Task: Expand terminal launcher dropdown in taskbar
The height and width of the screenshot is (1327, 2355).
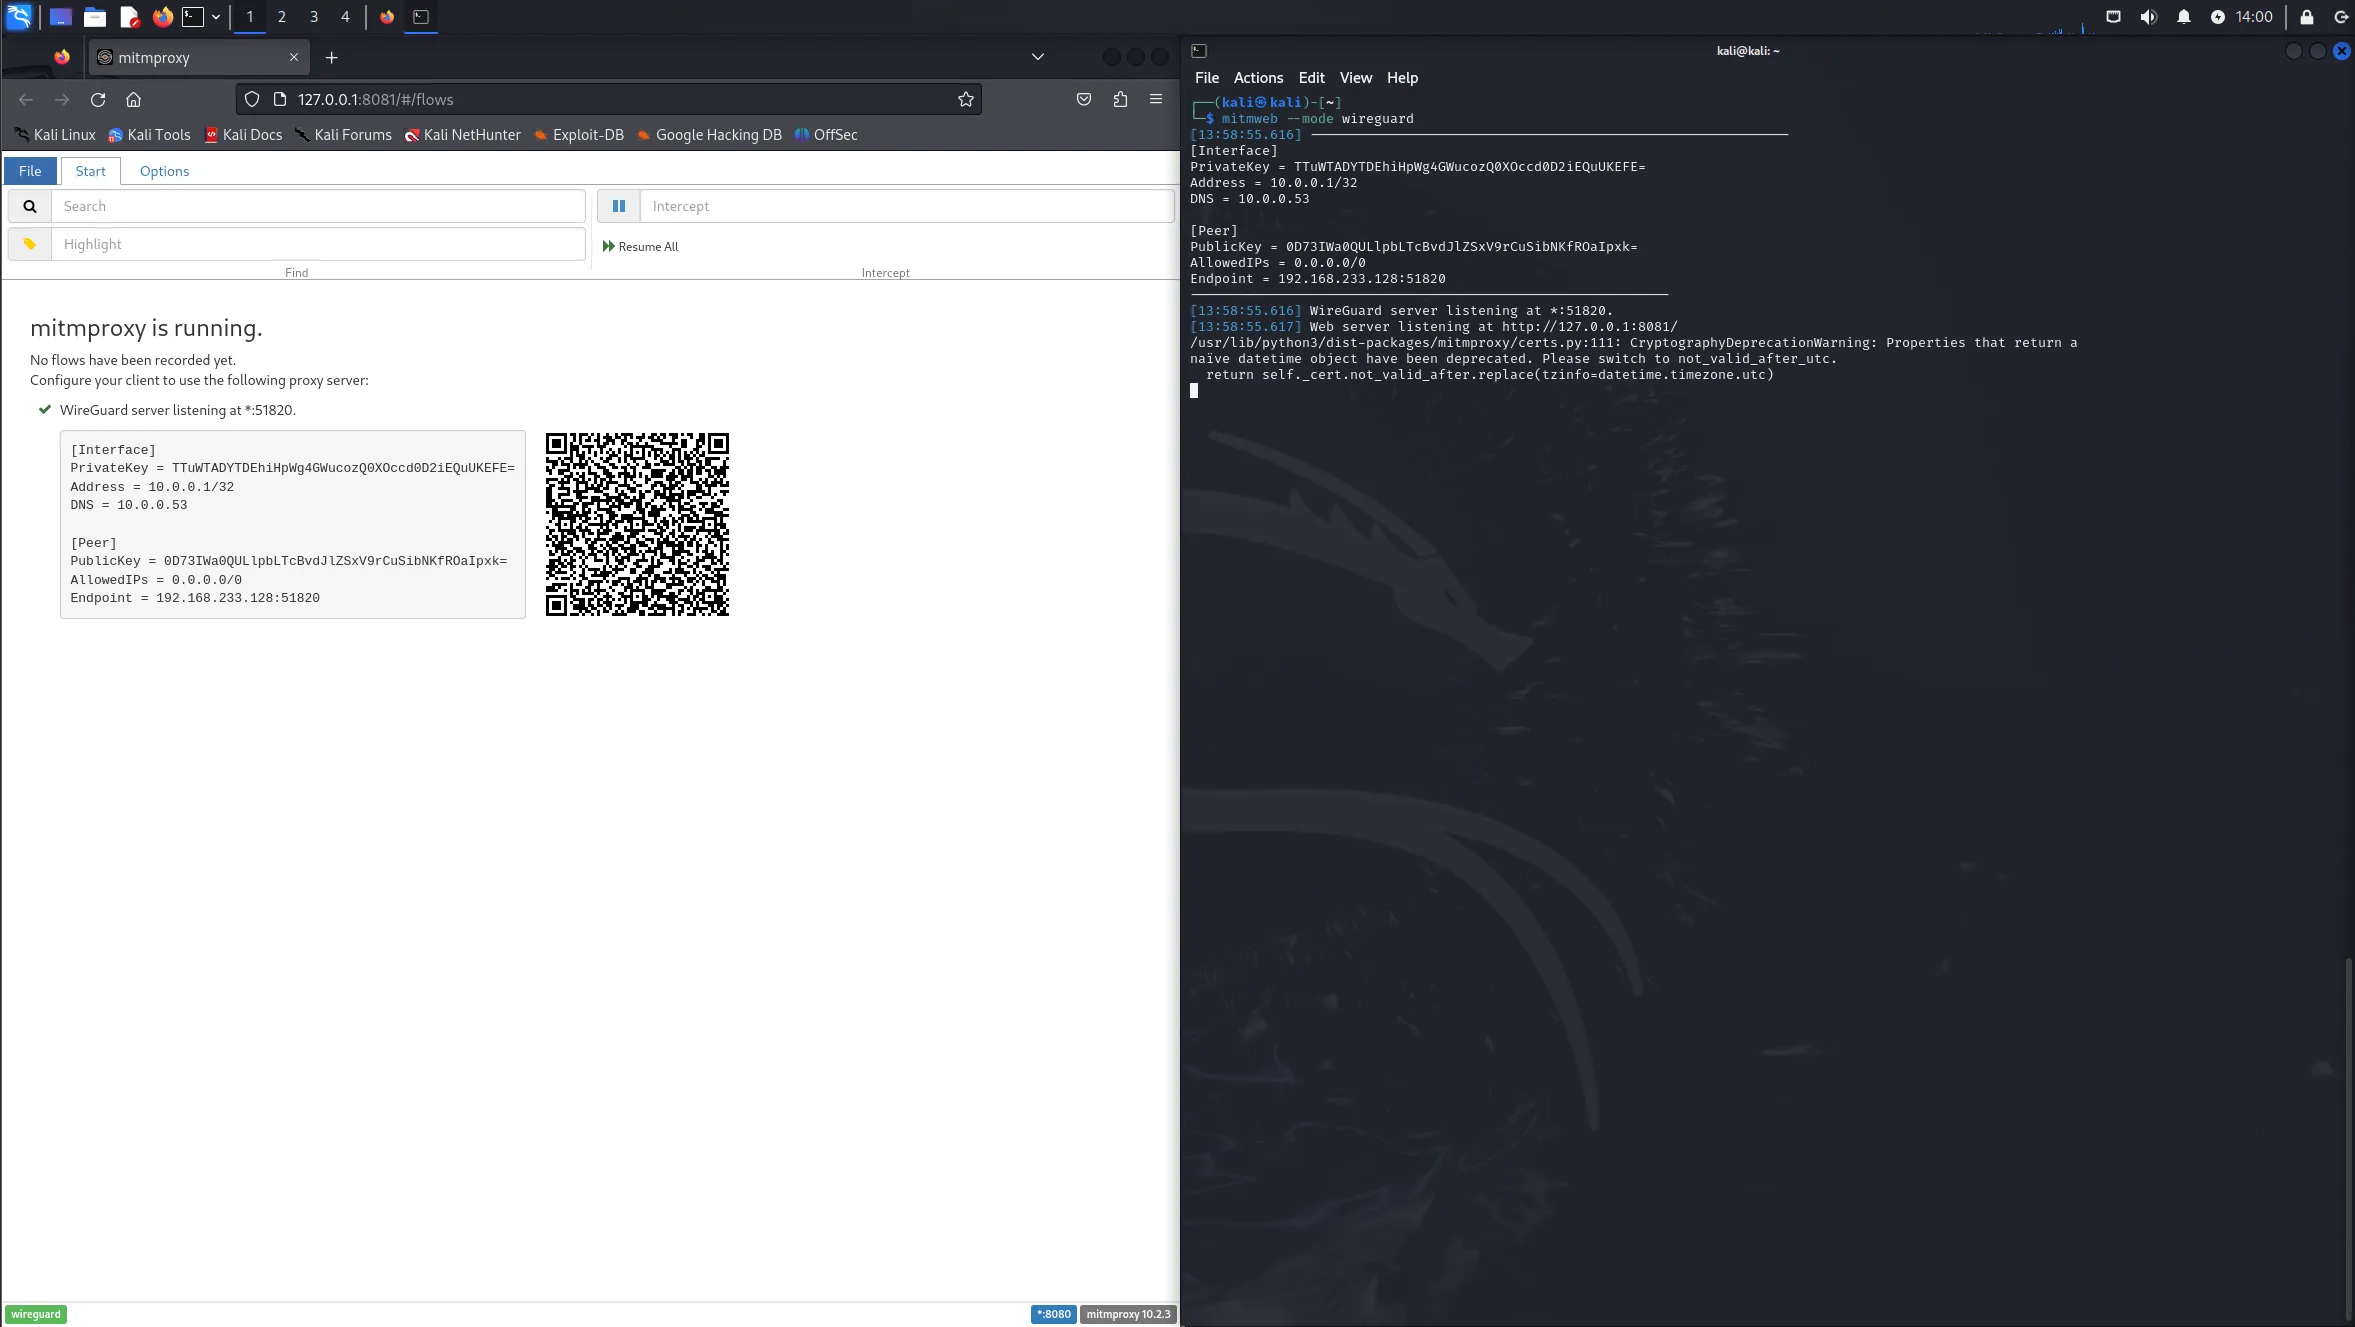Action: pos(216,17)
